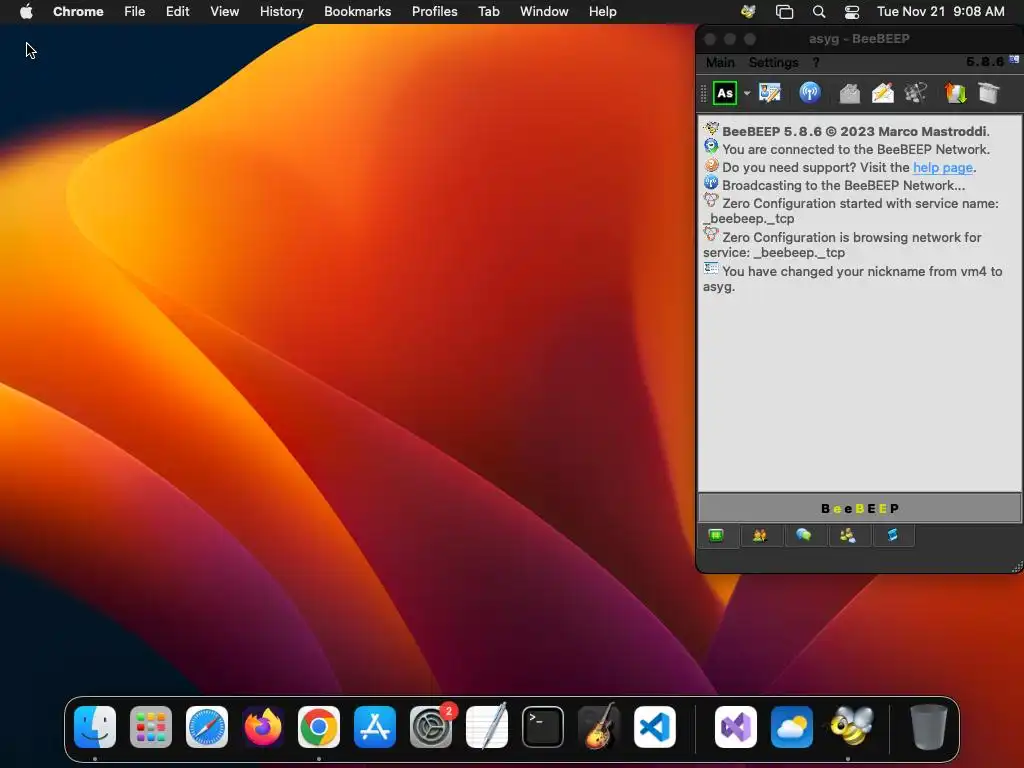Click the 'As' user avatar status button
Viewport: 1024px width, 768px height.
click(x=724, y=93)
